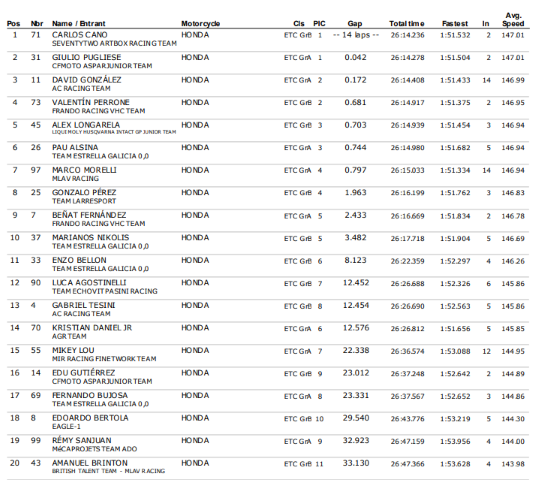Select the gap value 0.042

coord(355,57)
